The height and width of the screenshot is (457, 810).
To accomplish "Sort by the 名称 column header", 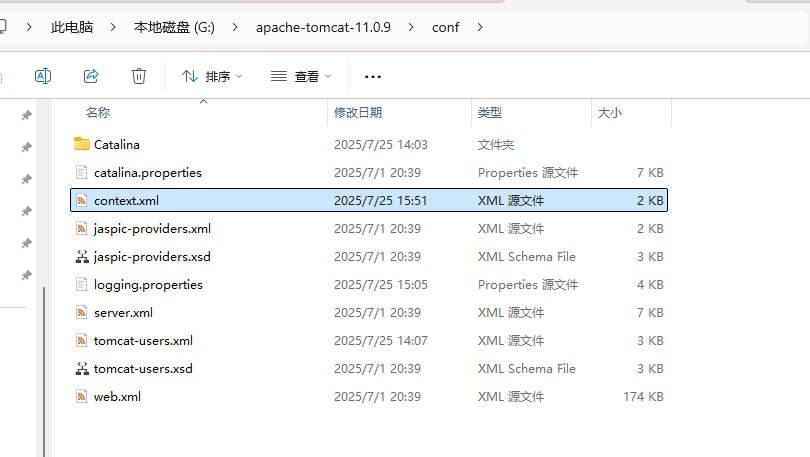I will click(x=98, y=113).
